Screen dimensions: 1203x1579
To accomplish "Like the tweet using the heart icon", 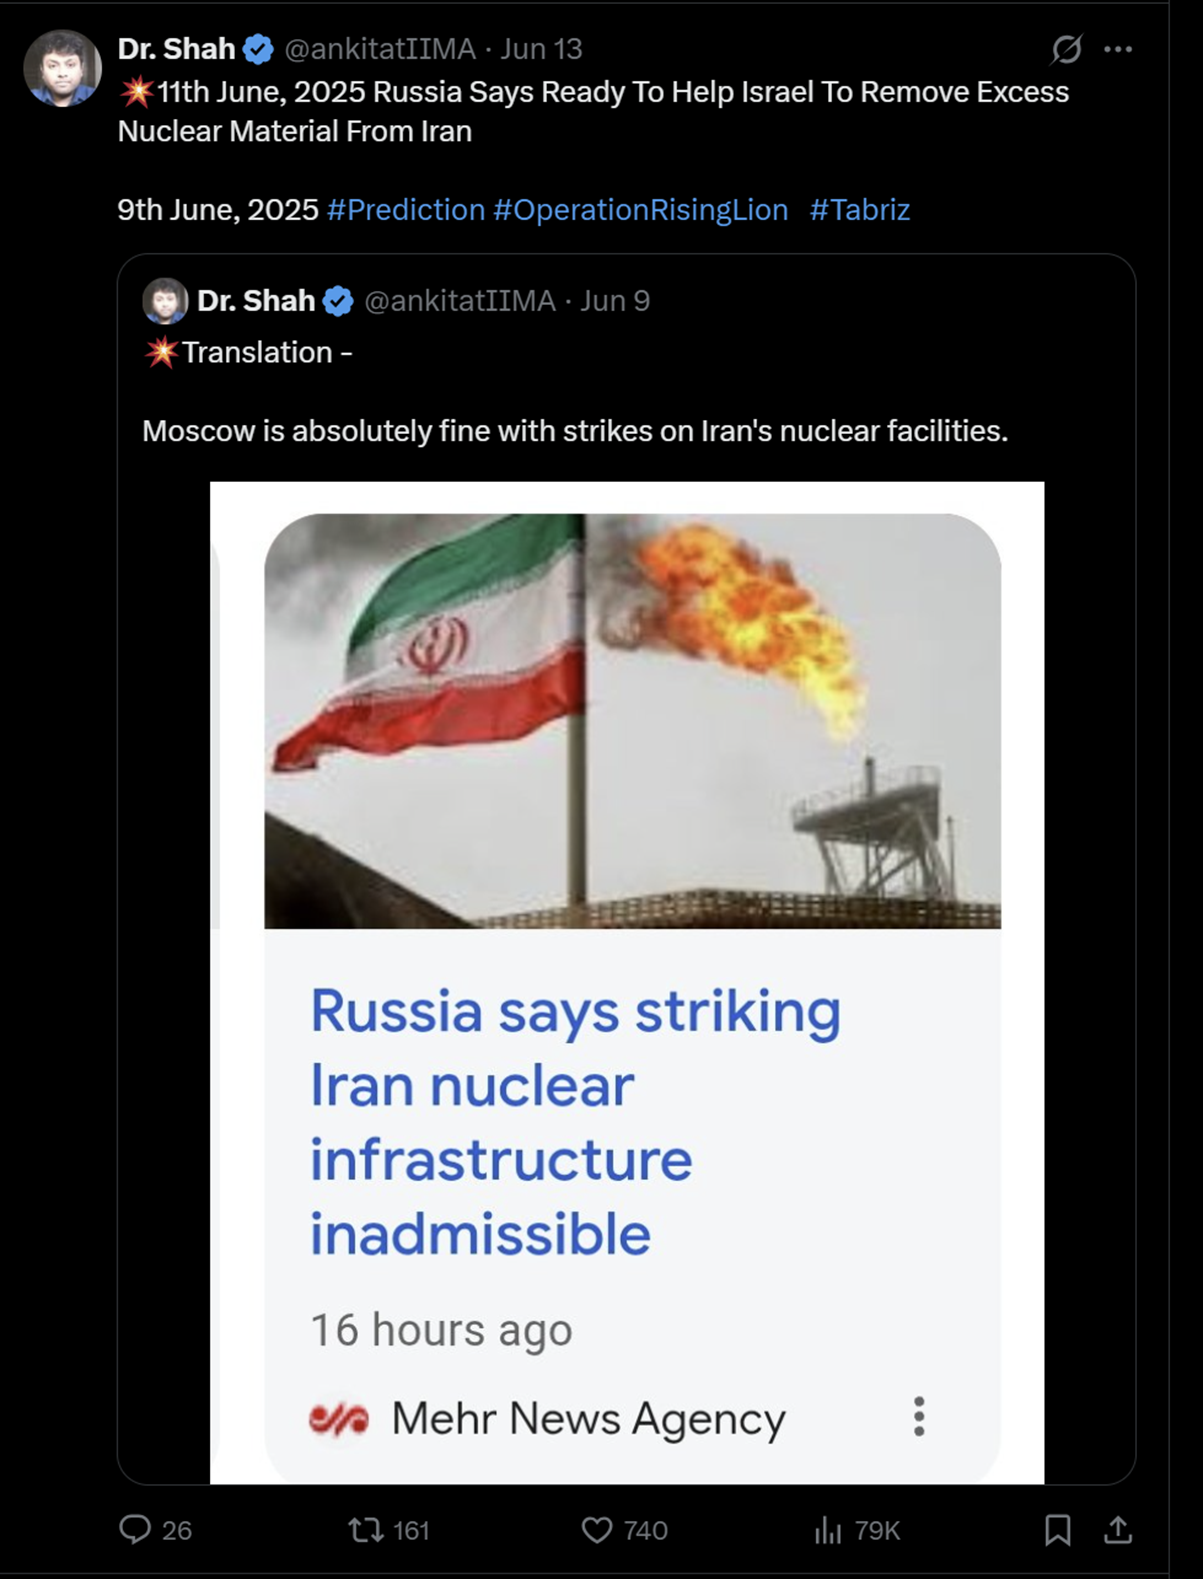I will pos(598,1531).
